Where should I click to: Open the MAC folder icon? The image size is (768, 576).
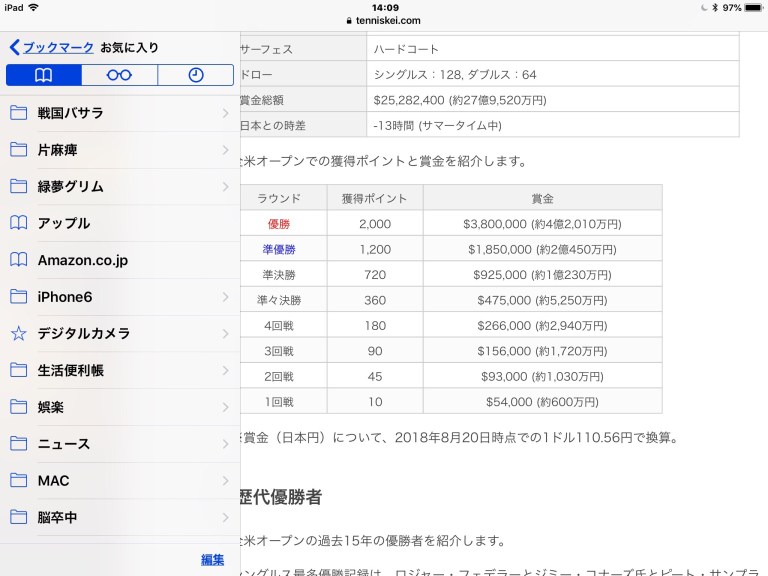pos(18,481)
